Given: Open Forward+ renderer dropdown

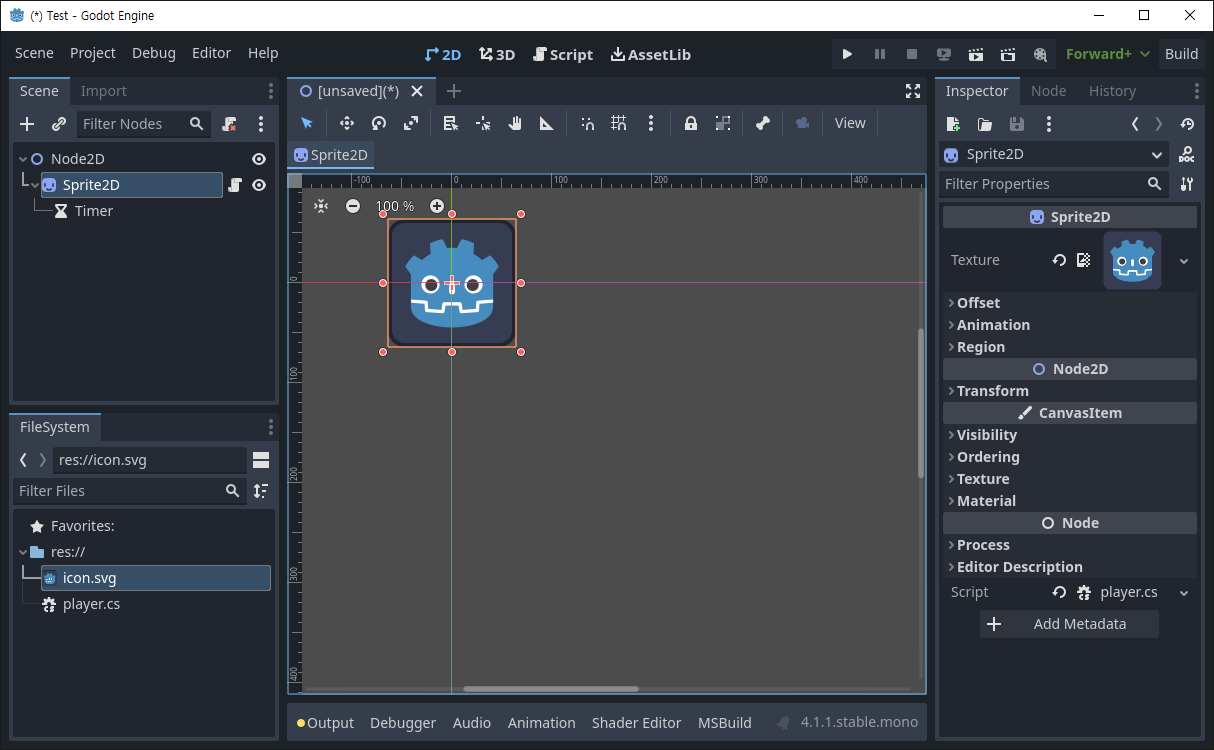Looking at the screenshot, I should click(1108, 54).
